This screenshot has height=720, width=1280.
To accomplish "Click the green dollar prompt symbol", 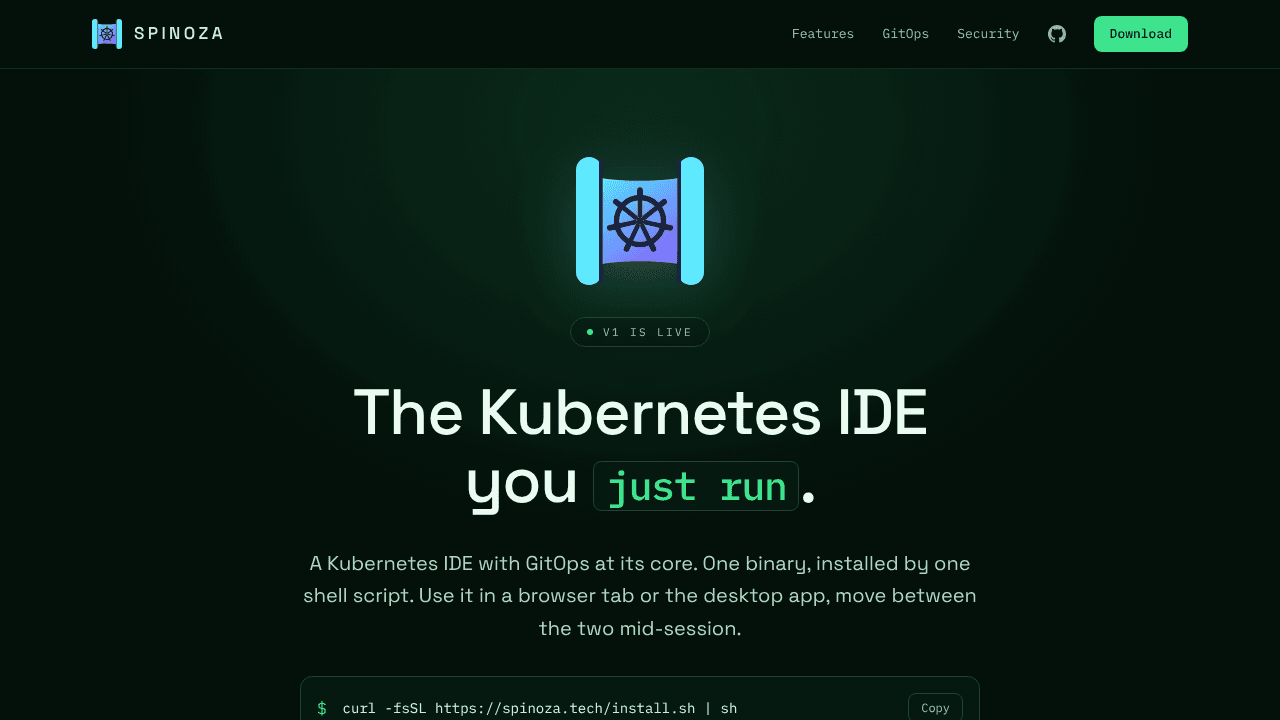I will [x=322, y=708].
